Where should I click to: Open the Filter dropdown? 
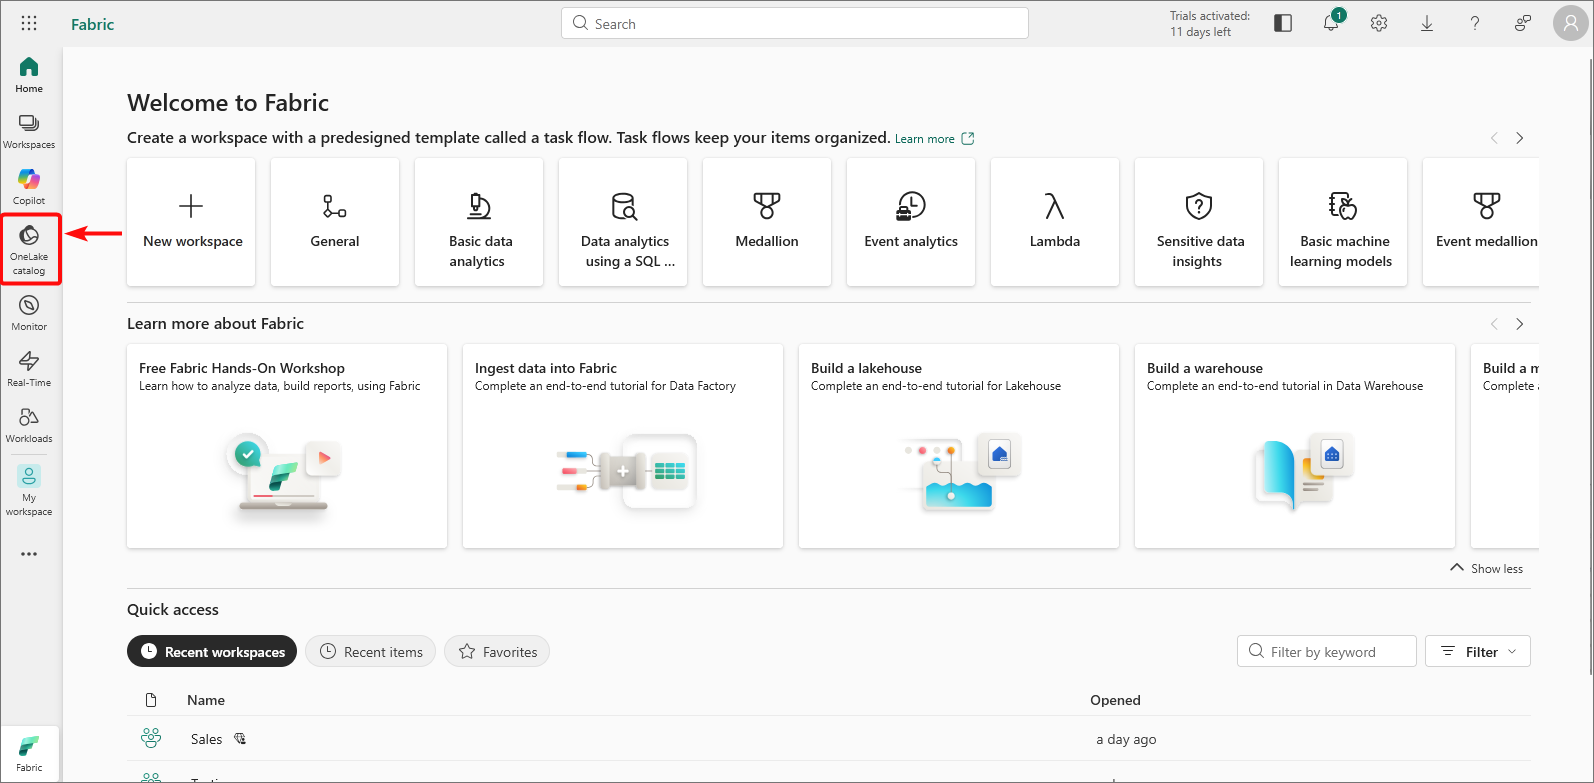tap(1477, 651)
